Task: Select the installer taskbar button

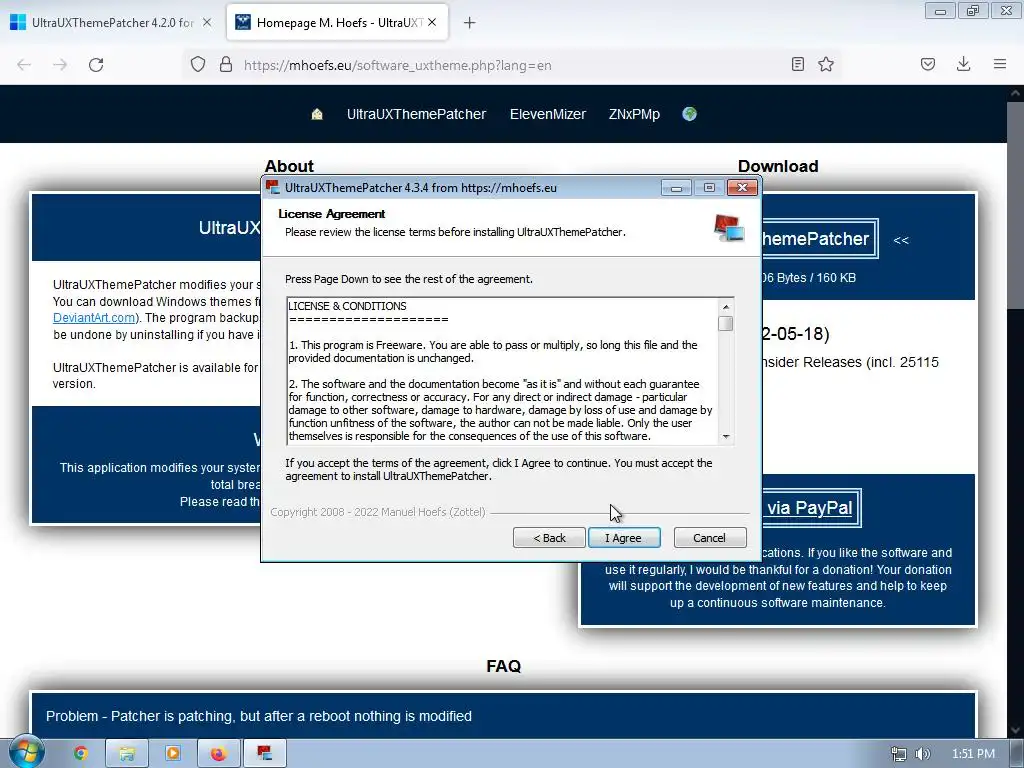Action: [x=264, y=754]
